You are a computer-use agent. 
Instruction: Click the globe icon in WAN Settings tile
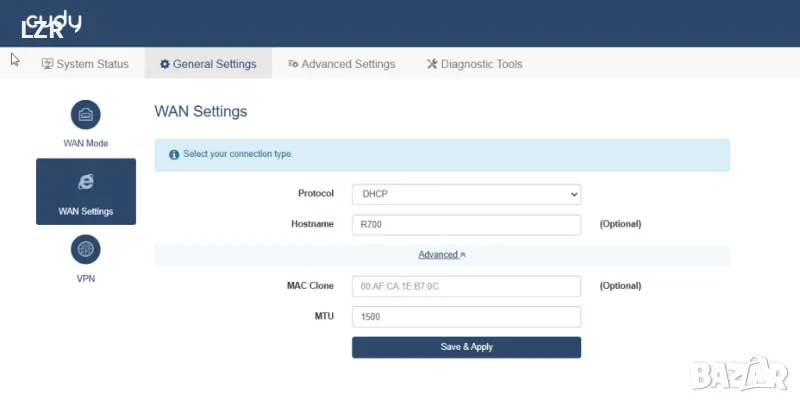coord(85,181)
